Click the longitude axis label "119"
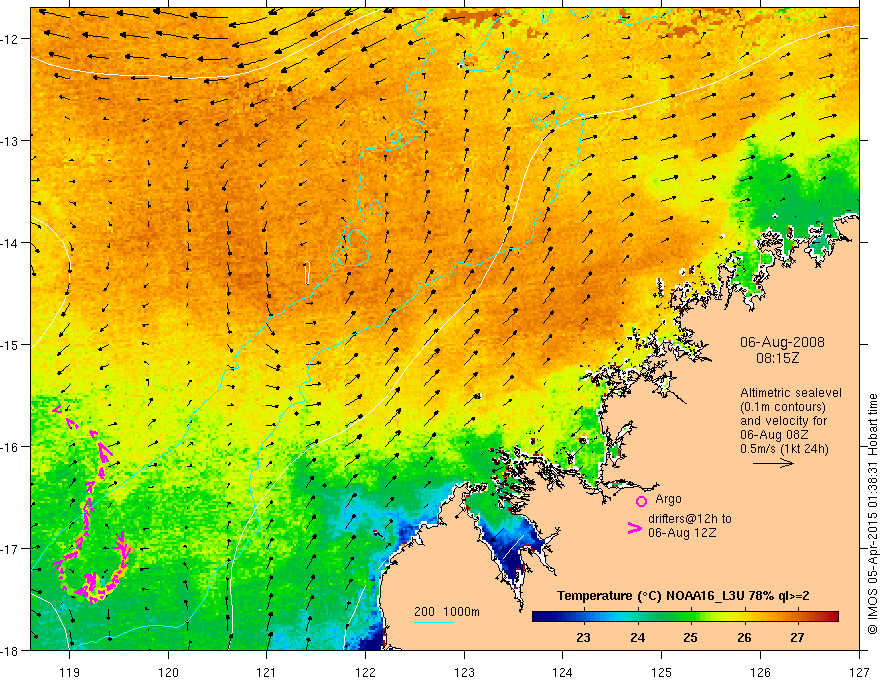This screenshot has height=680, width=880. click(x=70, y=672)
